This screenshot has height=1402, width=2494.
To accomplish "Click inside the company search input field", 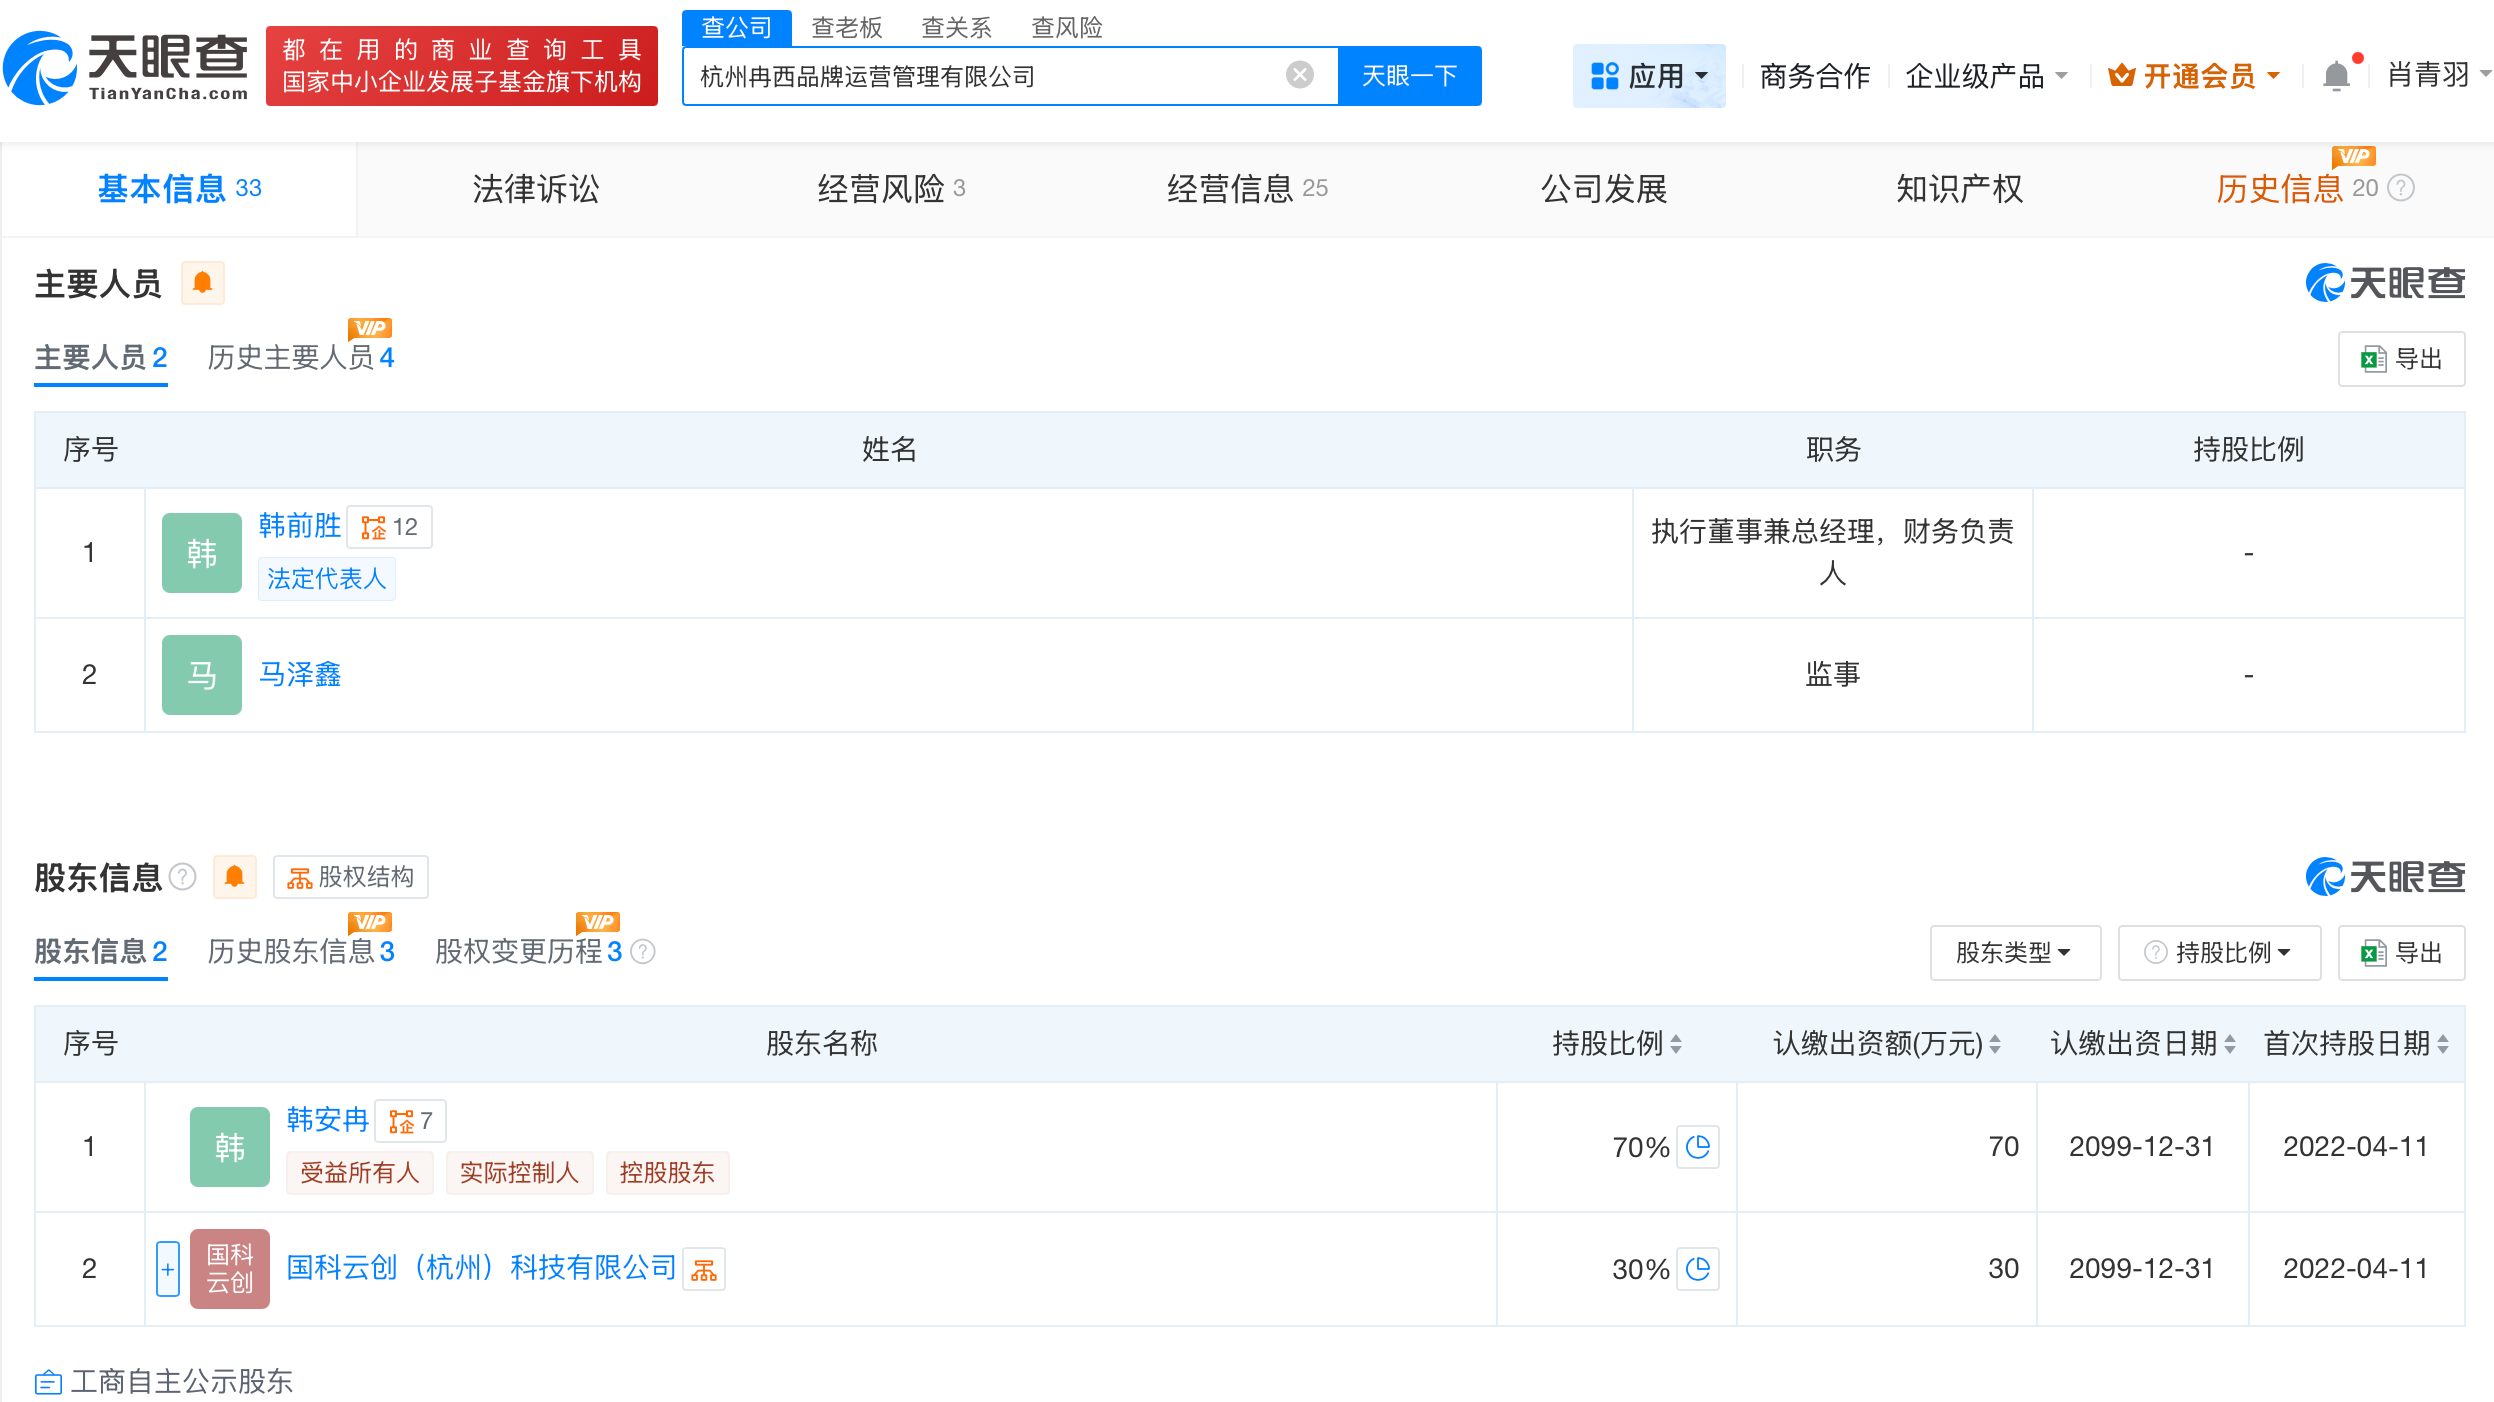I will (x=1000, y=75).
